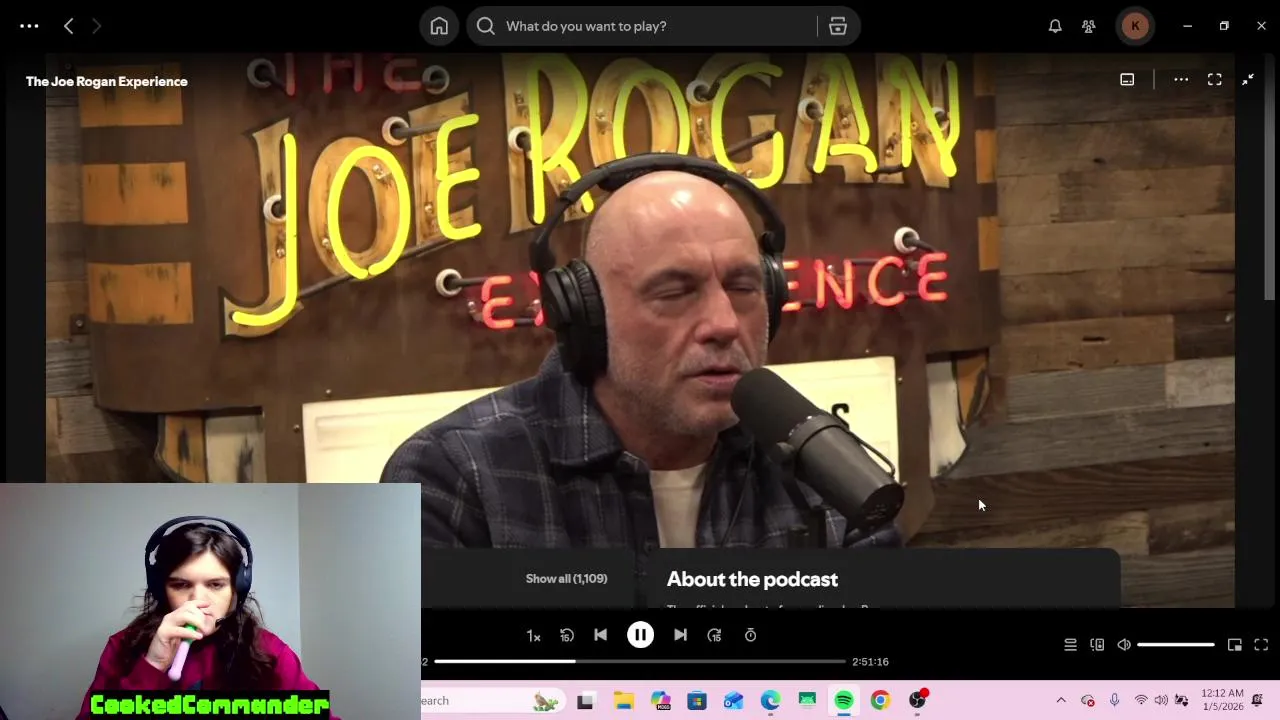The height and width of the screenshot is (720, 1280).
Task: Click Spotify taskbar icon
Action: pos(844,701)
